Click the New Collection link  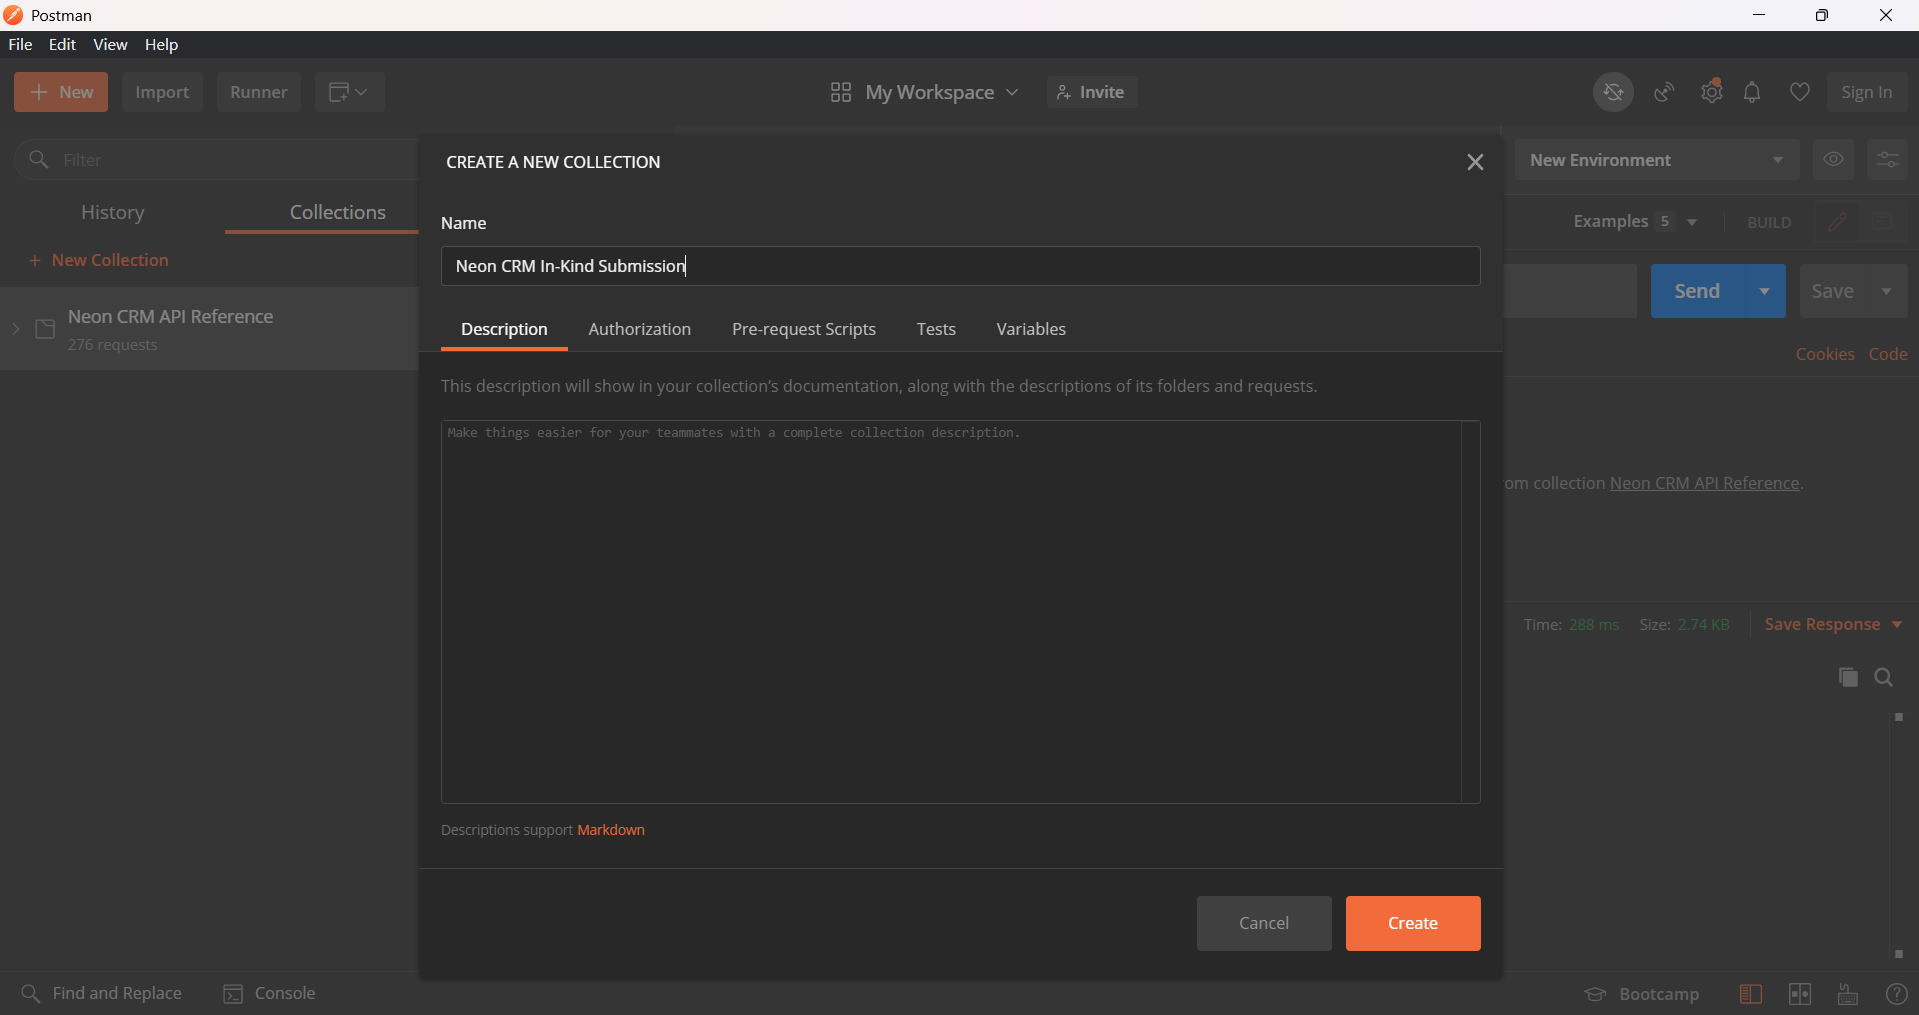[x=98, y=260]
